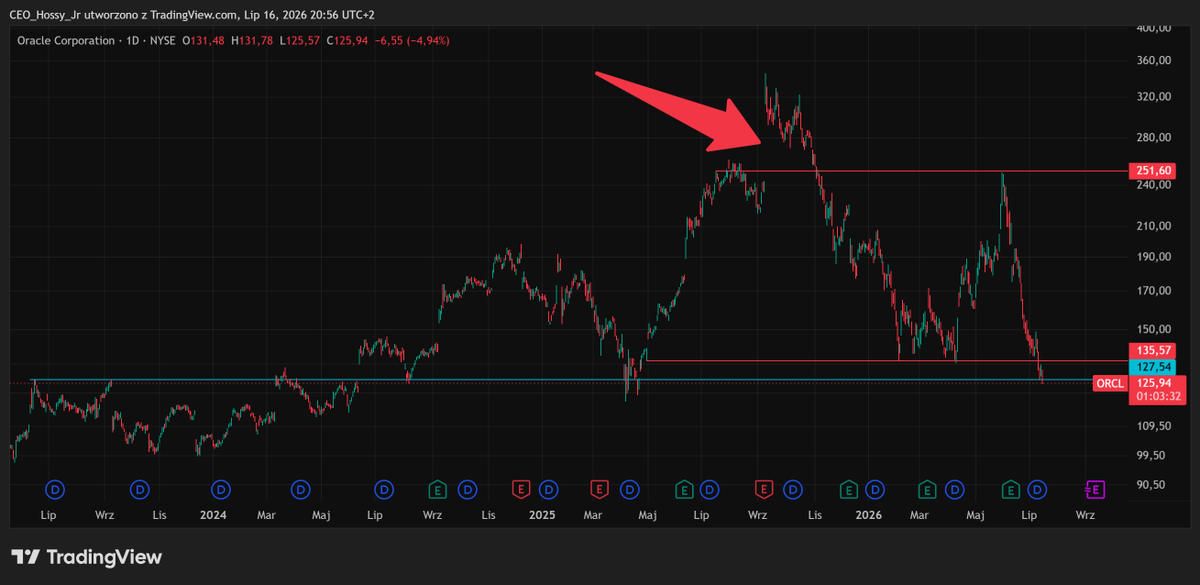The image size is (1200, 585).
Task: Open the purple upcoming earnings E marker
Action: point(1095,489)
